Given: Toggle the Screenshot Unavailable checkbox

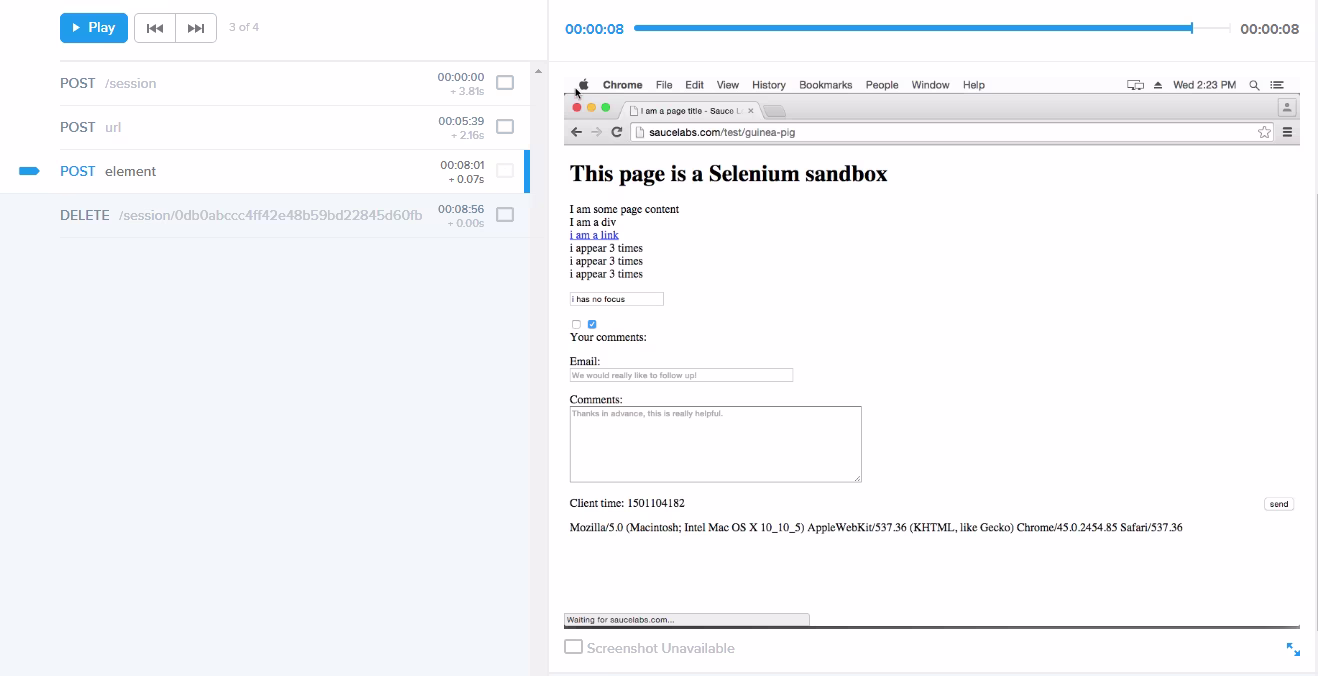Looking at the screenshot, I should (573, 647).
